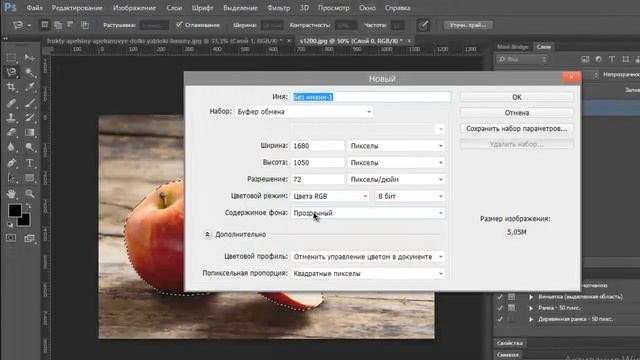This screenshot has height=360, width=640.
Task: Expand the Деревянная рамка action
Action: coord(531,319)
